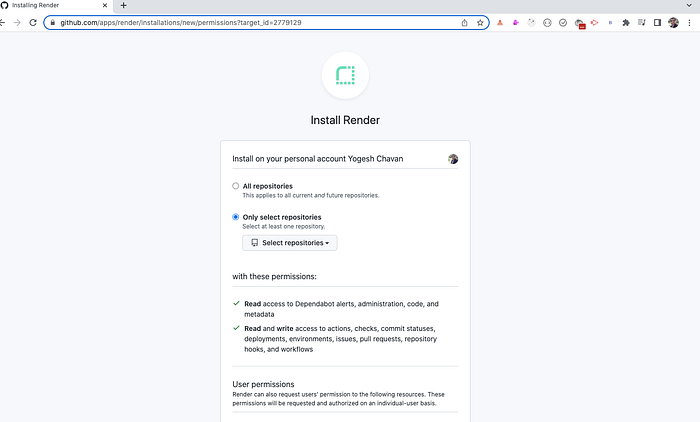Viewport: 700px width, 422px height.
Task: Click Yogesh Chavan account avatar in card
Action: [453, 159]
